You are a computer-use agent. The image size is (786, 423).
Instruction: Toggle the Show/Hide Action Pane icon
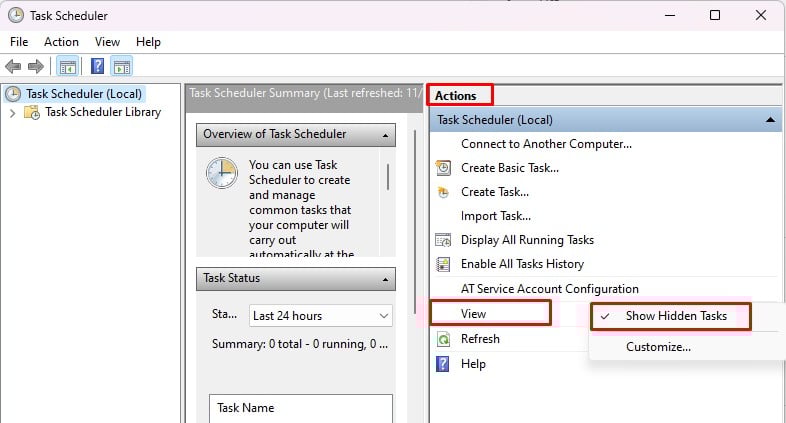122,67
